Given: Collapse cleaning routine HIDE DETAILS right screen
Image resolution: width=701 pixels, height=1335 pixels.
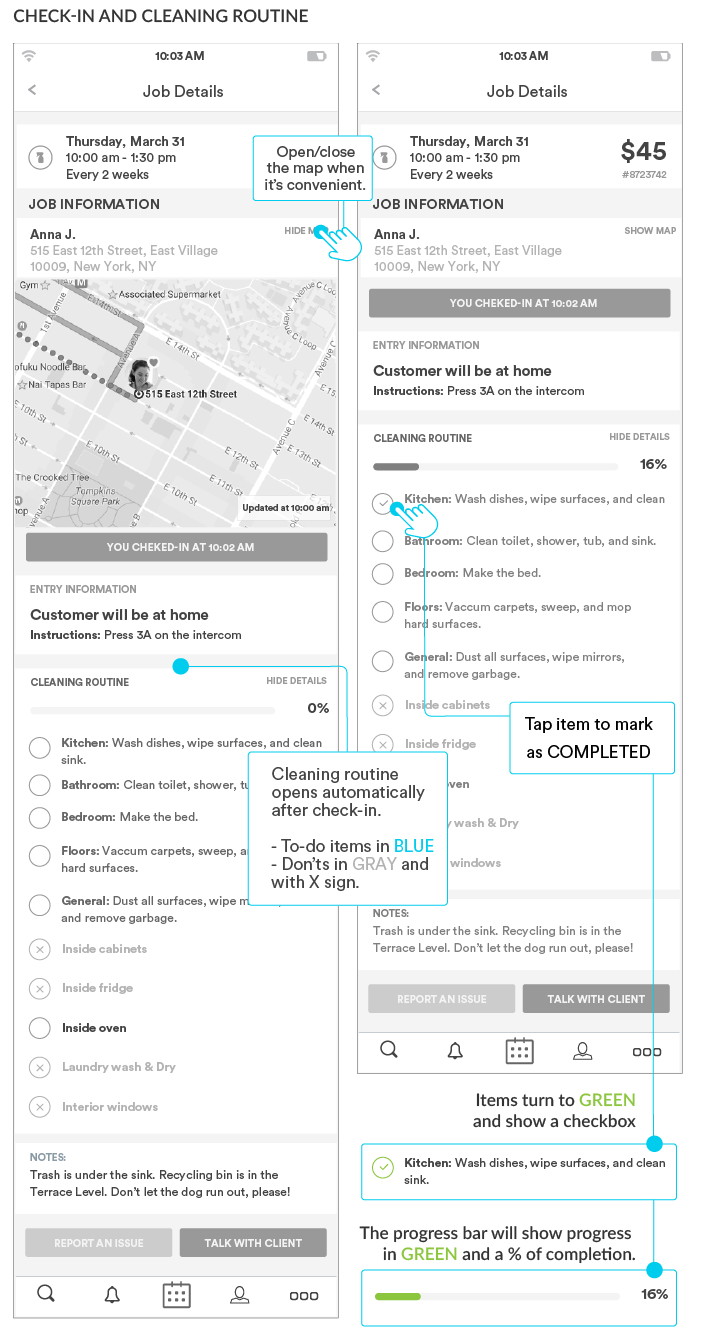Looking at the screenshot, I should pyautogui.click(x=639, y=437).
